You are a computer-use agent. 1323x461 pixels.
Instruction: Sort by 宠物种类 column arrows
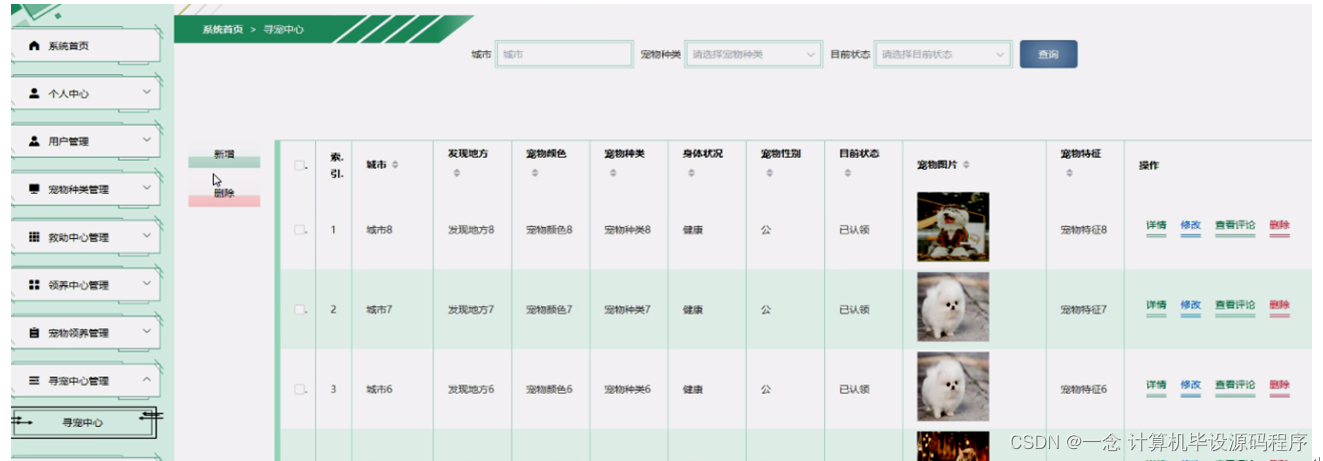click(613, 174)
